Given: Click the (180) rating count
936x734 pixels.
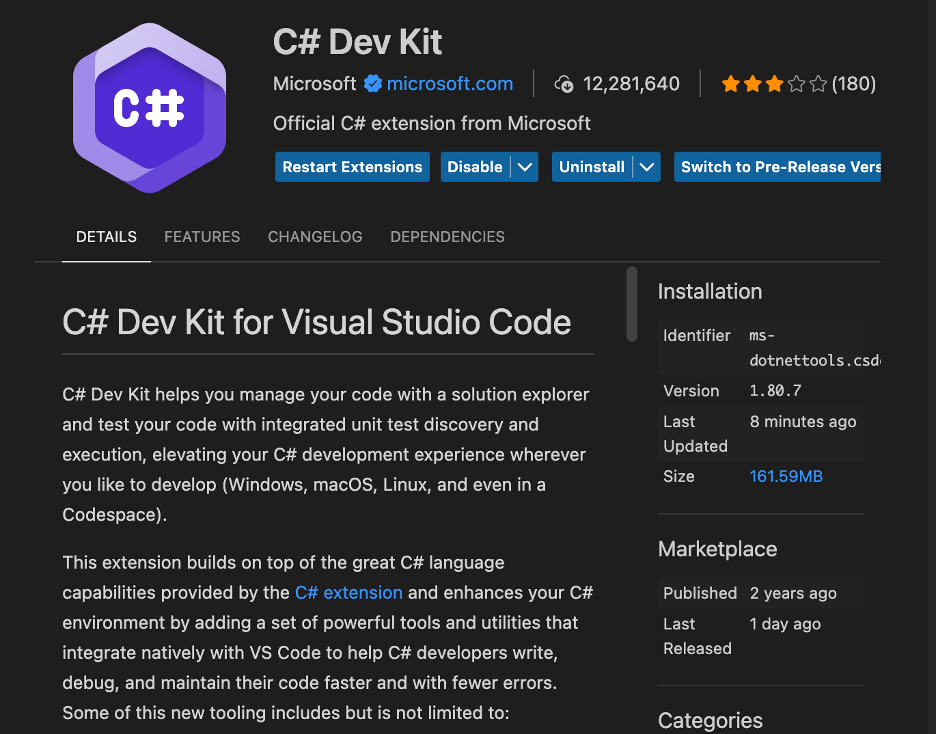Looking at the screenshot, I should (x=854, y=84).
